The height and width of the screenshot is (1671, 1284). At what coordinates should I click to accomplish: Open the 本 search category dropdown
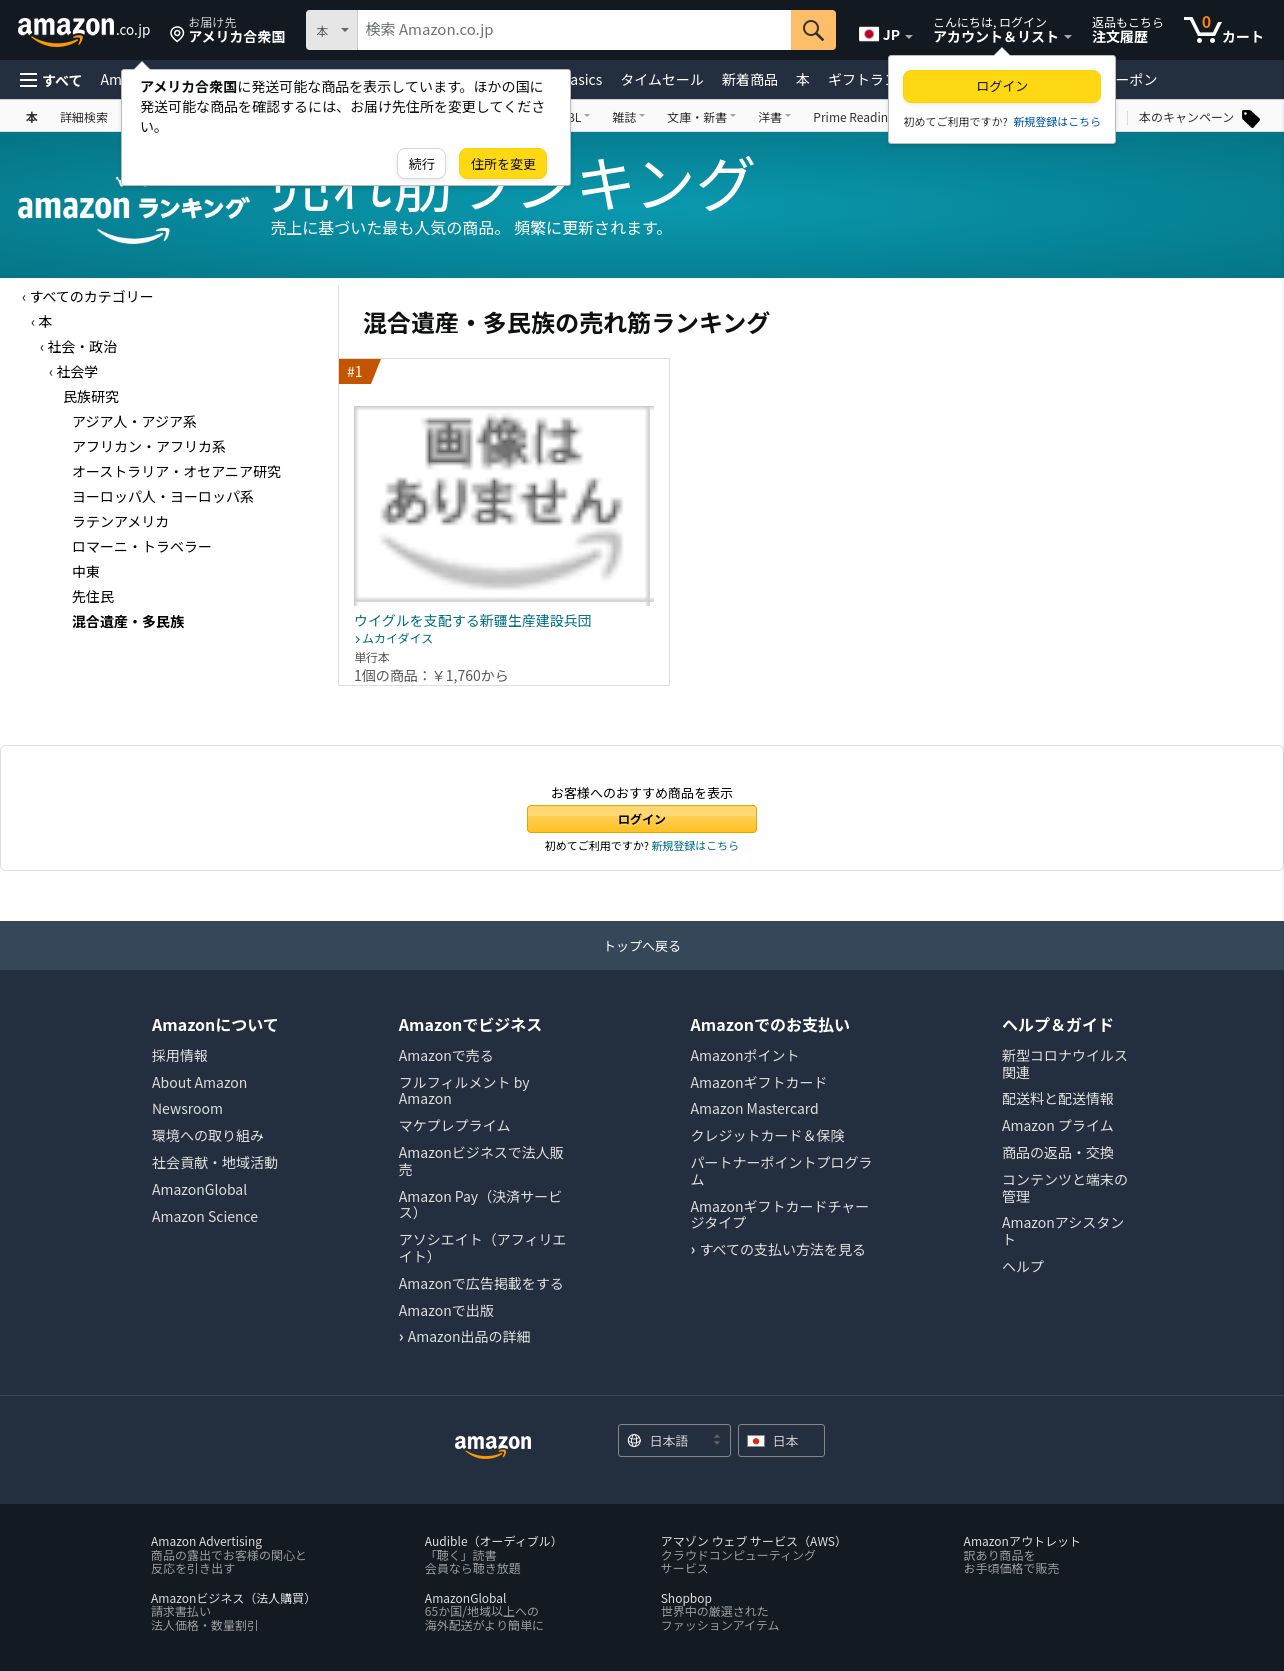332,30
